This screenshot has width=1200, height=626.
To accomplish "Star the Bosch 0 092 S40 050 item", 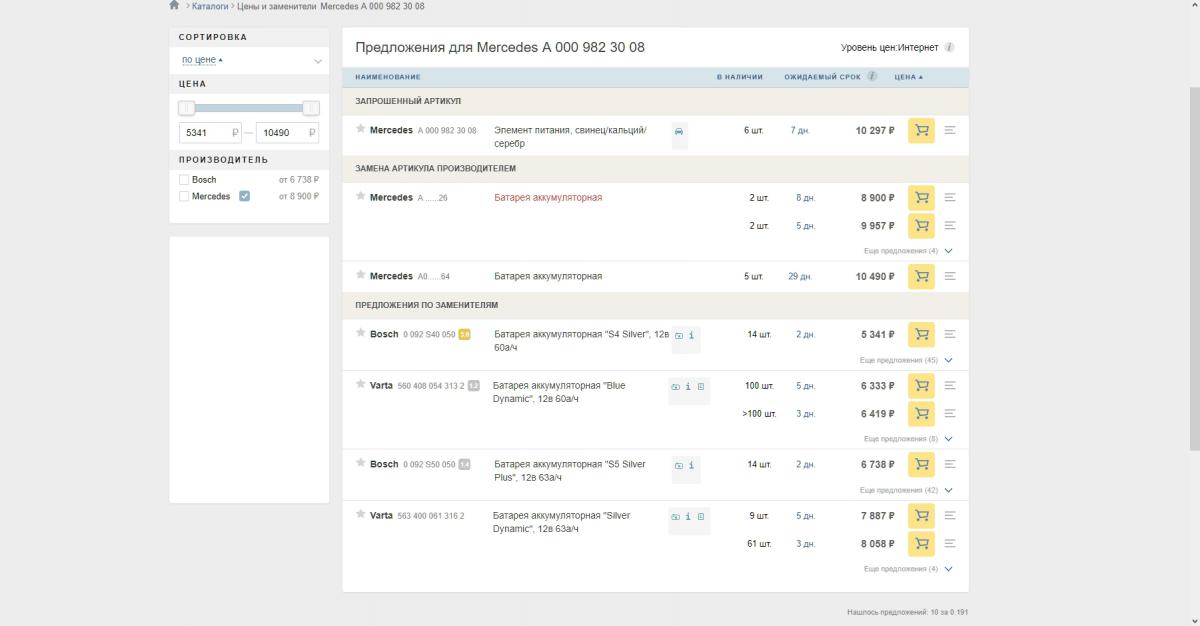I will tap(361, 333).
